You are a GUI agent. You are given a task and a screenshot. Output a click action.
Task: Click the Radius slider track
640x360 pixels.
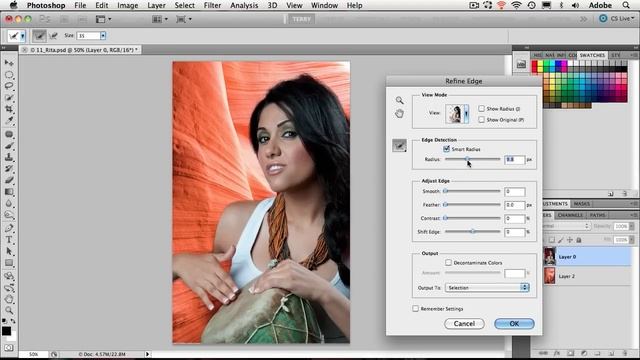click(473, 159)
